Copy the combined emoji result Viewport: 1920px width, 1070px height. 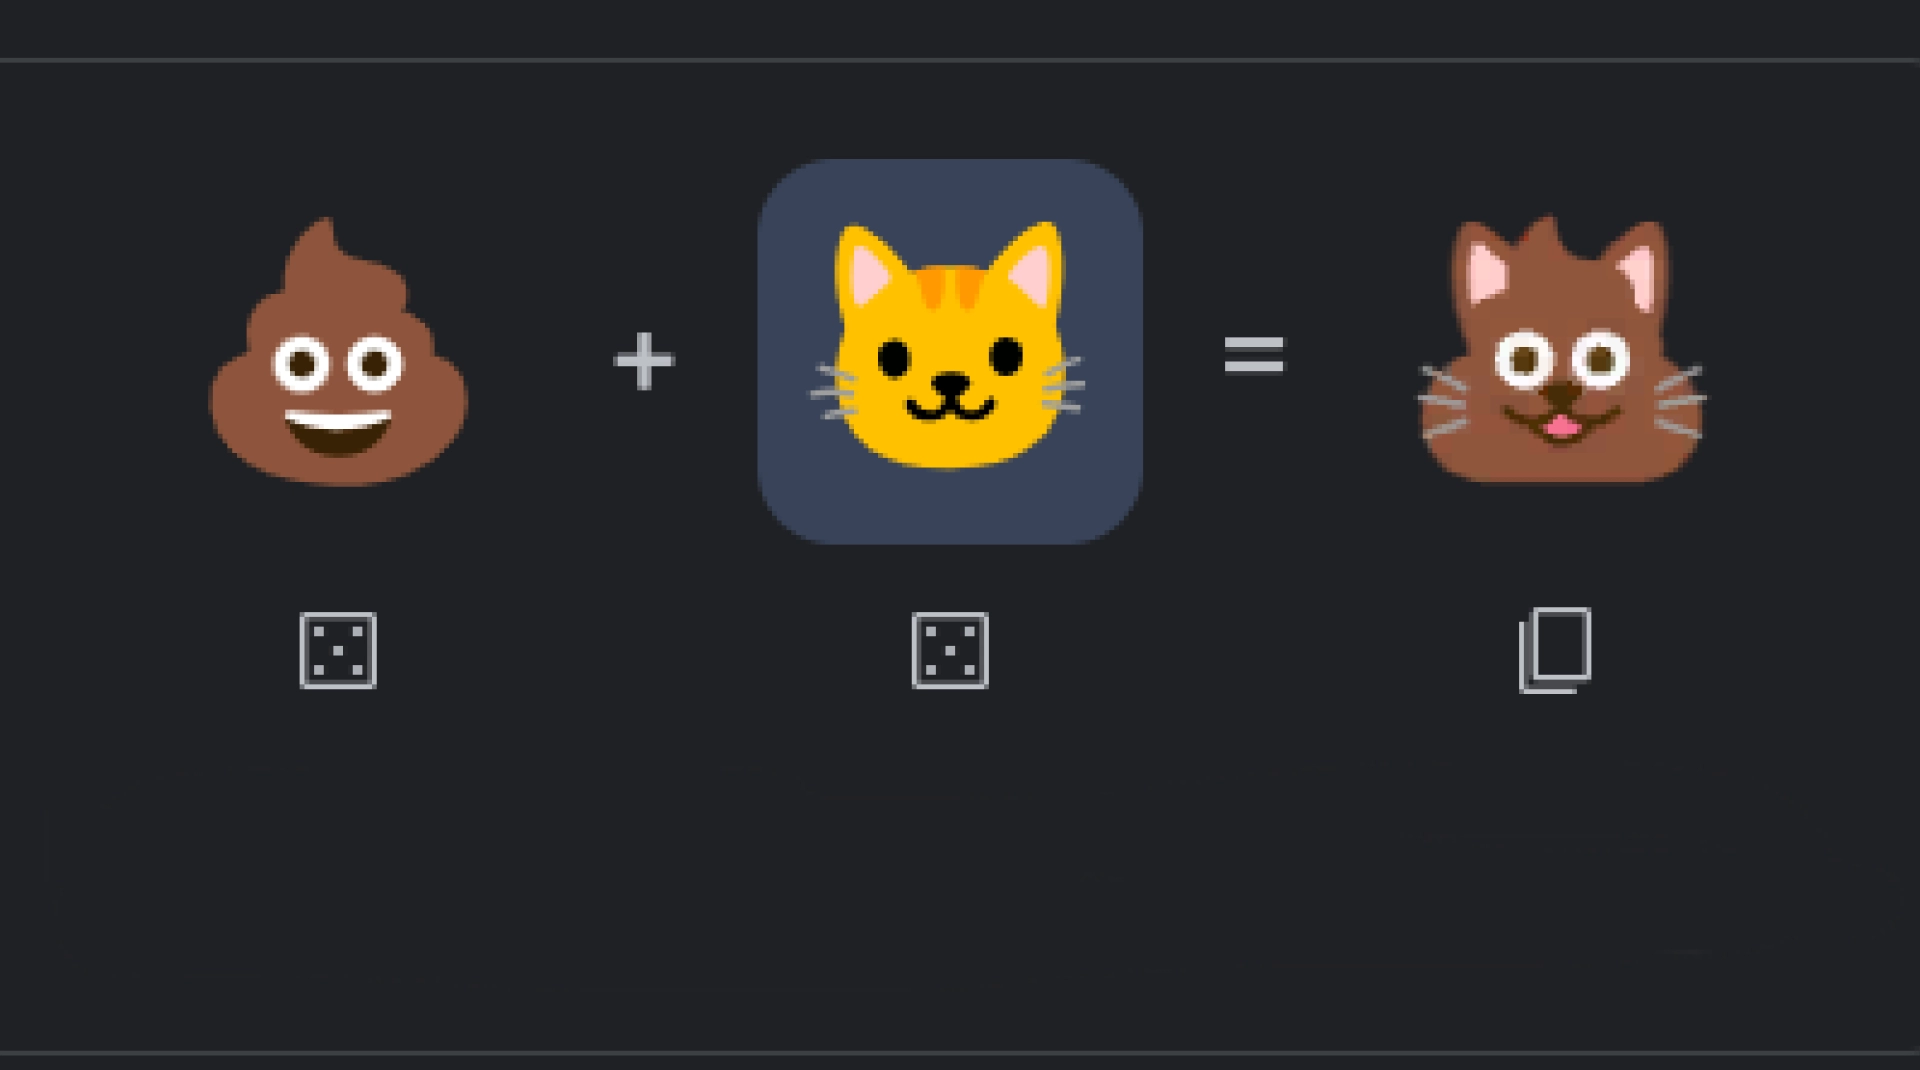click(x=1555, y=650)
